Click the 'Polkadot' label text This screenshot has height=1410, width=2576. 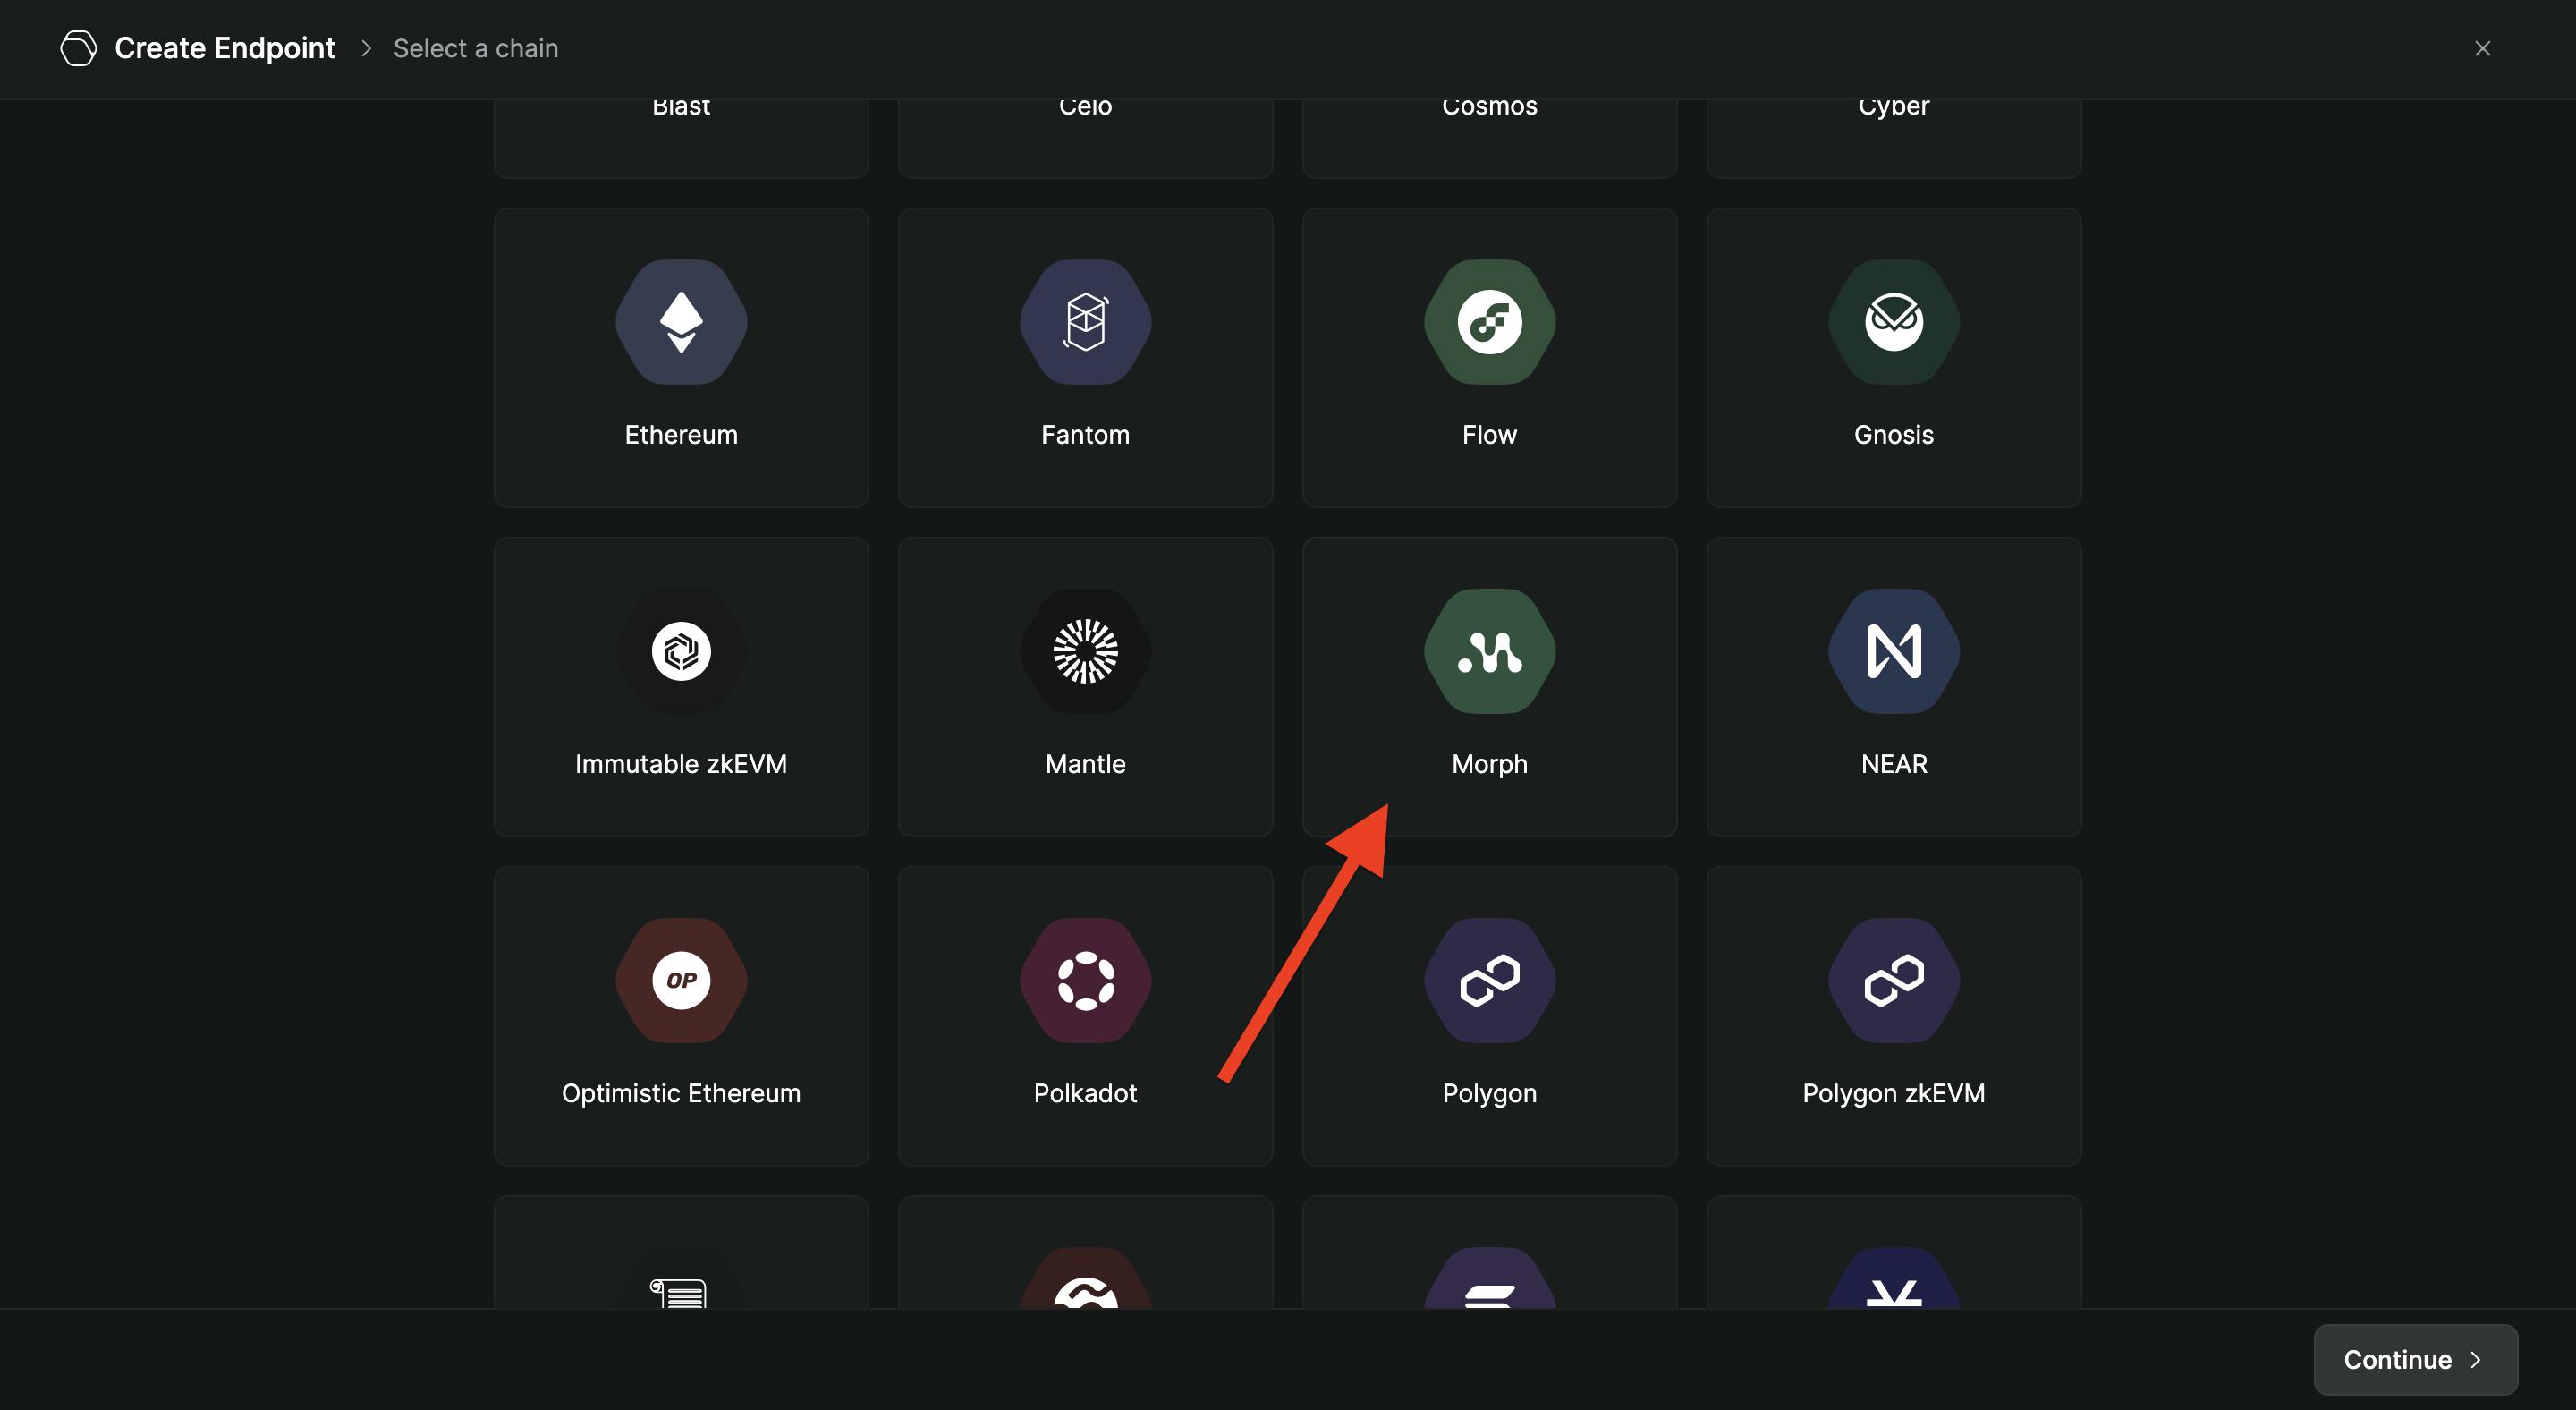click(1085, 1093)
